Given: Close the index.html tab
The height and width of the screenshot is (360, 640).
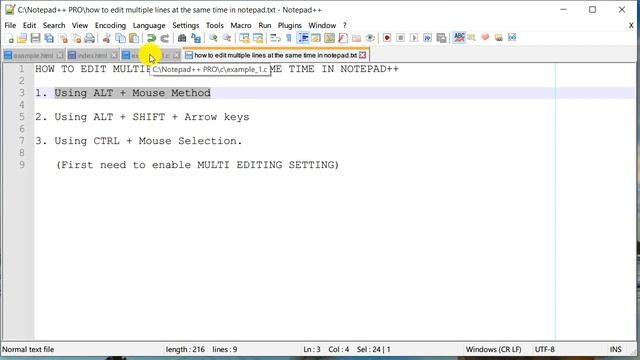Looking at the screenshot, I should 114,55.
